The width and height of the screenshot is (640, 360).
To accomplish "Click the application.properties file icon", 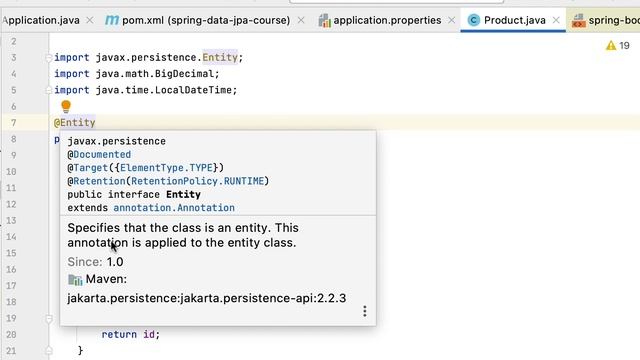I will pos(324,20).
